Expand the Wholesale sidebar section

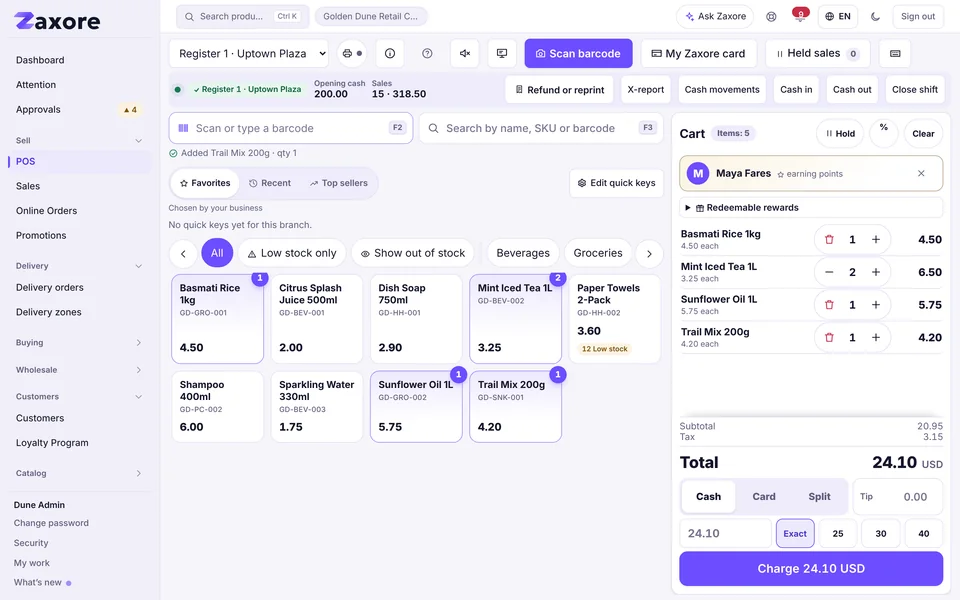[x=78, y=370]
